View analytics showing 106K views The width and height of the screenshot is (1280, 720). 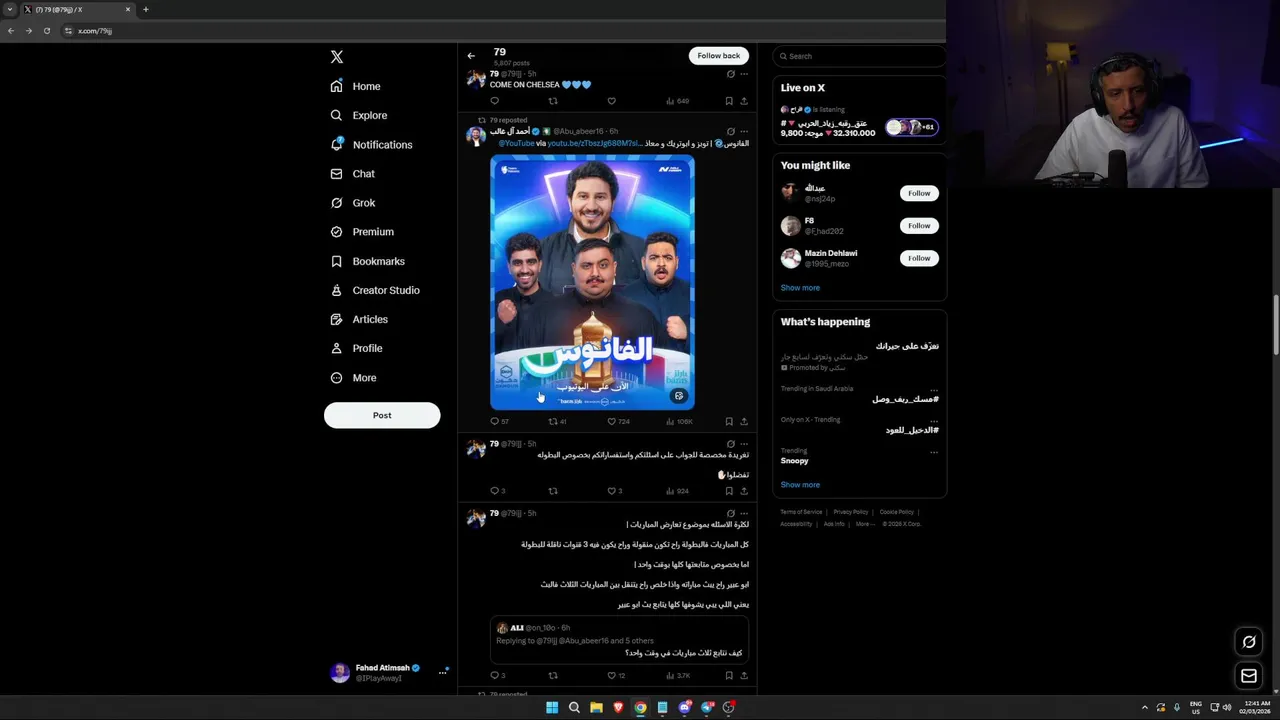(678, 422)
